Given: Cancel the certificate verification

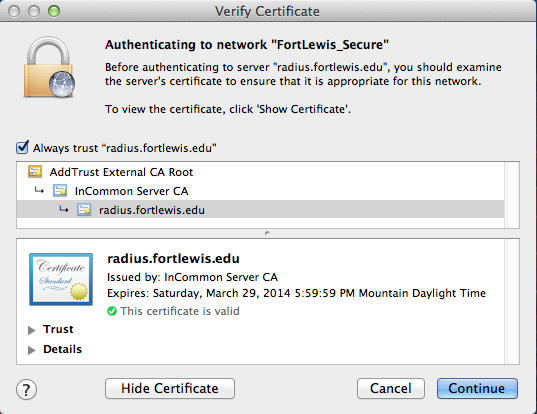Looking at the screenshot, I should click(x=391, y=388).
